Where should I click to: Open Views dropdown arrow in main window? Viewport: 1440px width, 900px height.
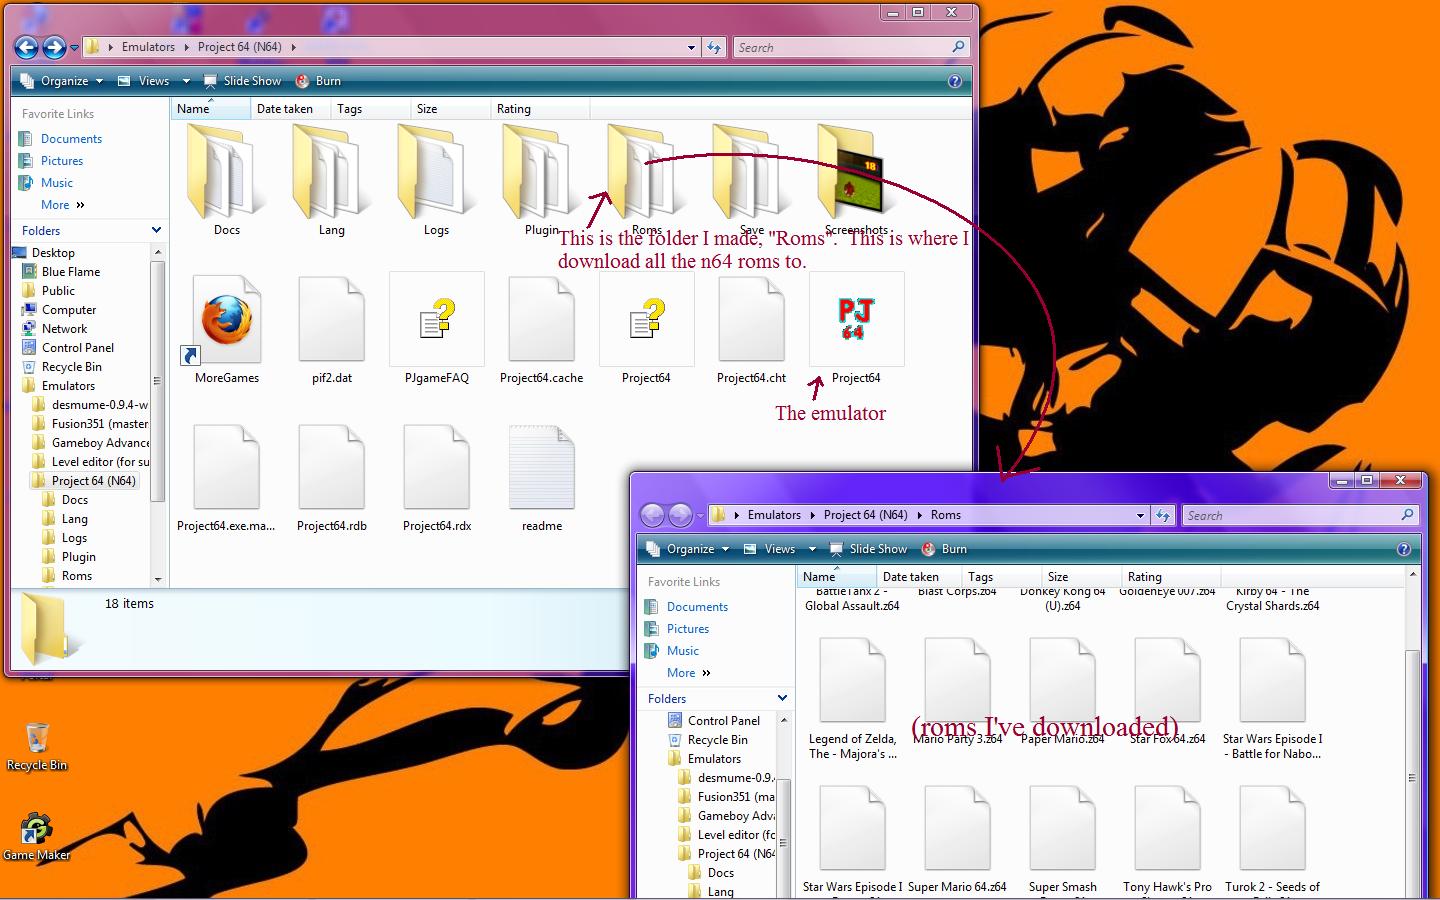pos(185,81)
